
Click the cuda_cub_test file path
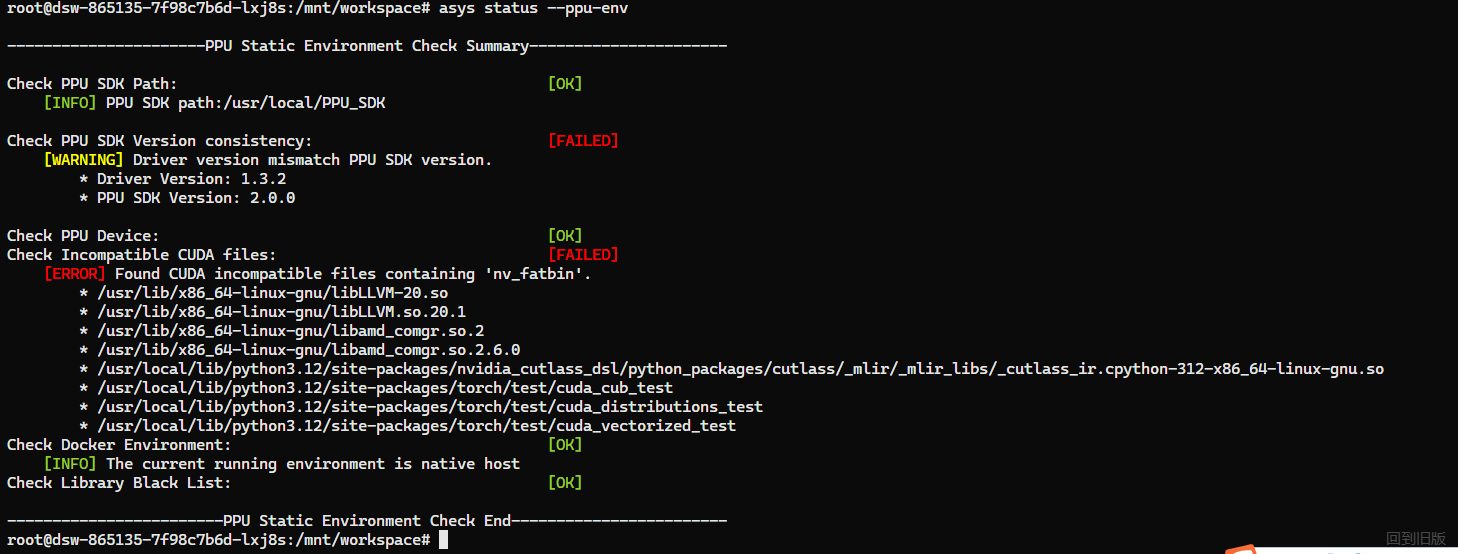tap(385, 388)
